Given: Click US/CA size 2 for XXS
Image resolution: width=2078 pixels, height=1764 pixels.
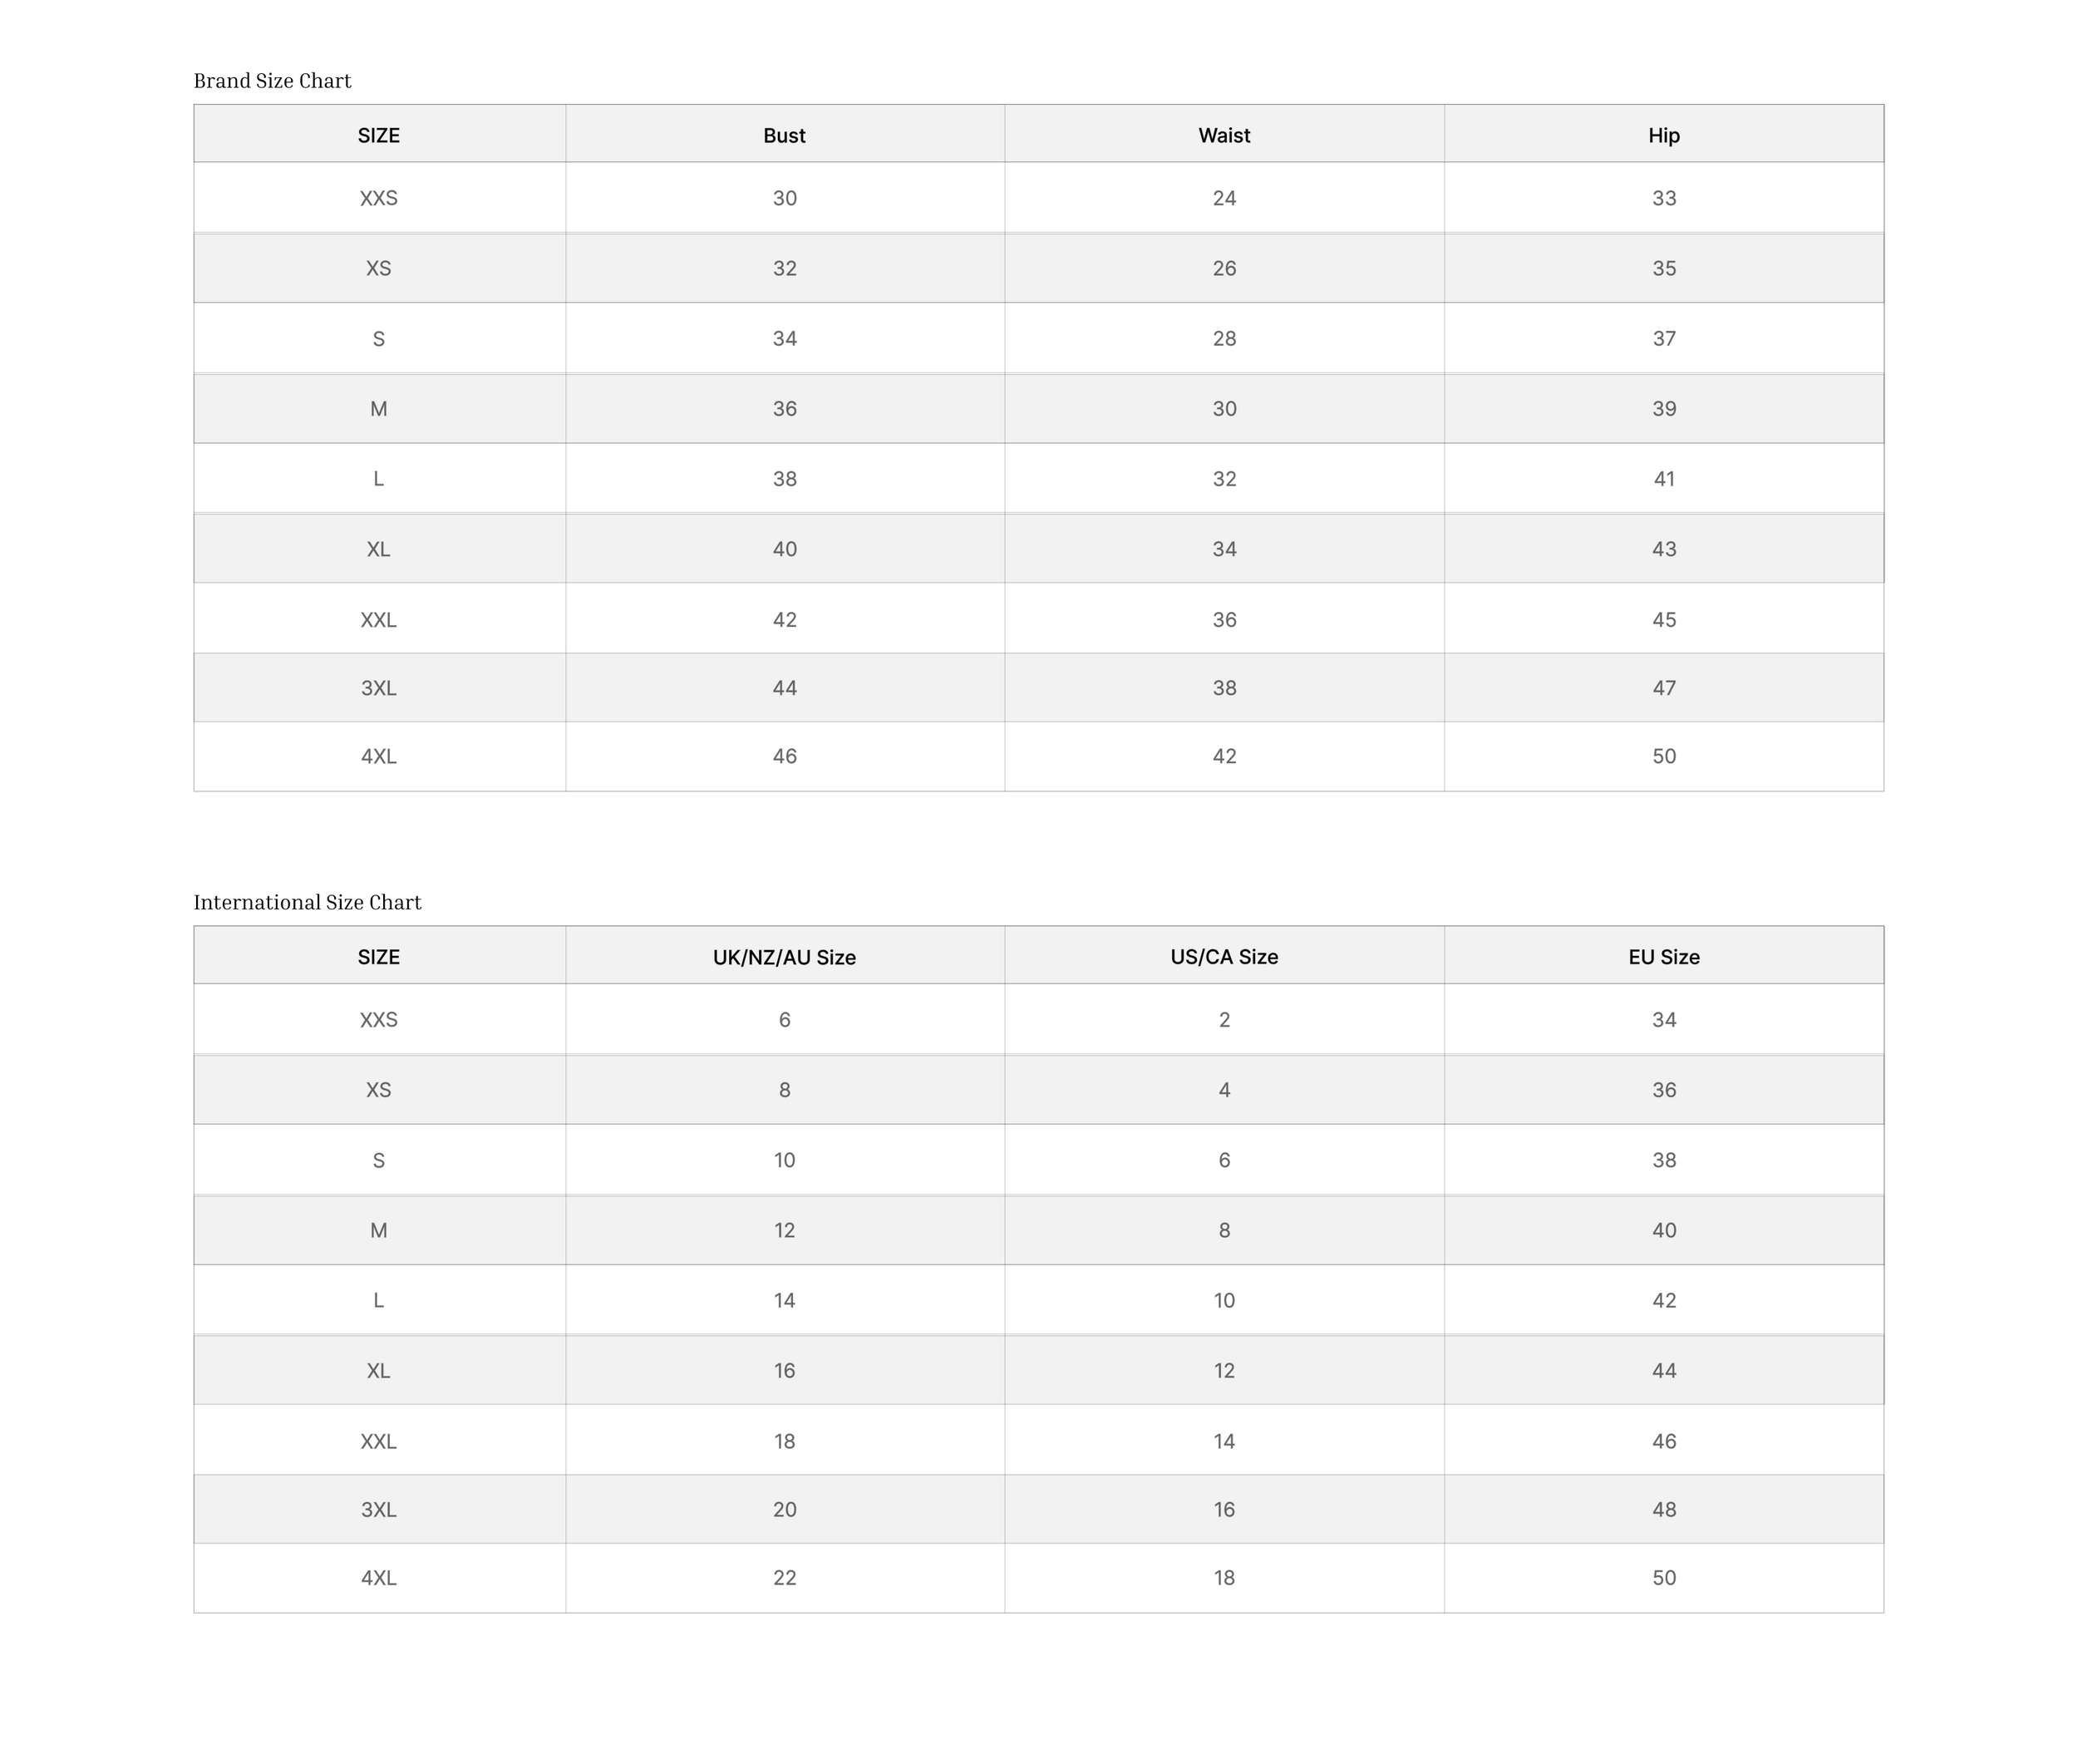Looking at the screenshot, I should 1224,1019.
